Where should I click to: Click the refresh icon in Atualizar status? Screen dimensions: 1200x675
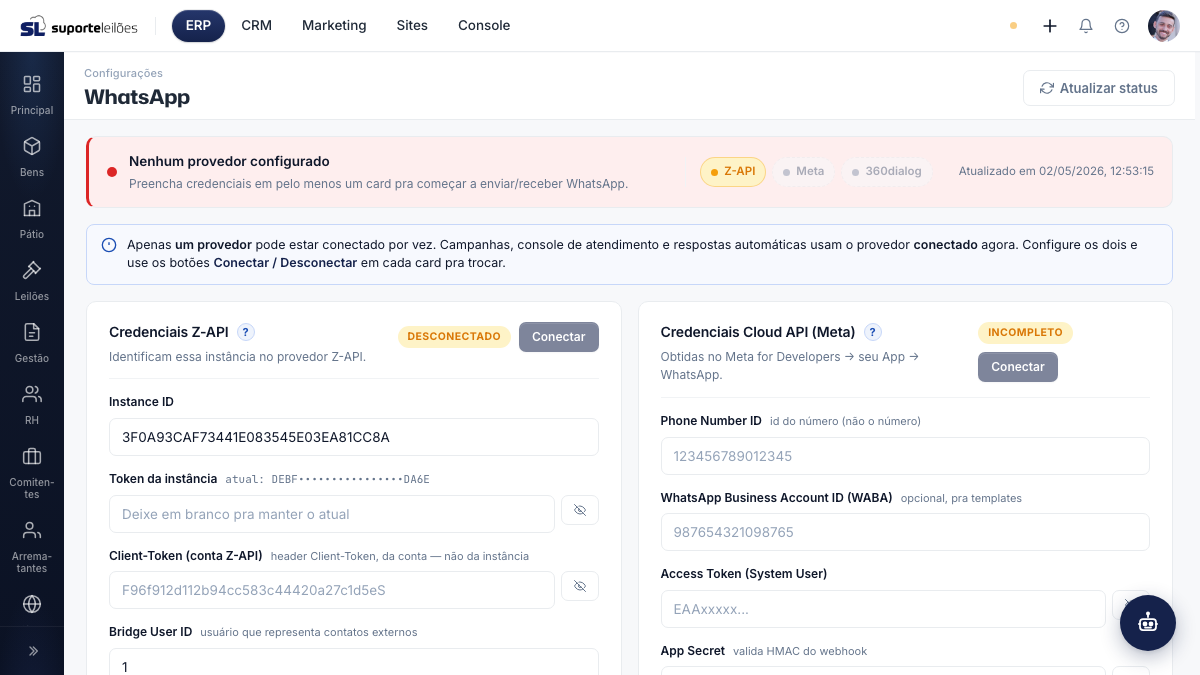click(x=1047, y=88)
